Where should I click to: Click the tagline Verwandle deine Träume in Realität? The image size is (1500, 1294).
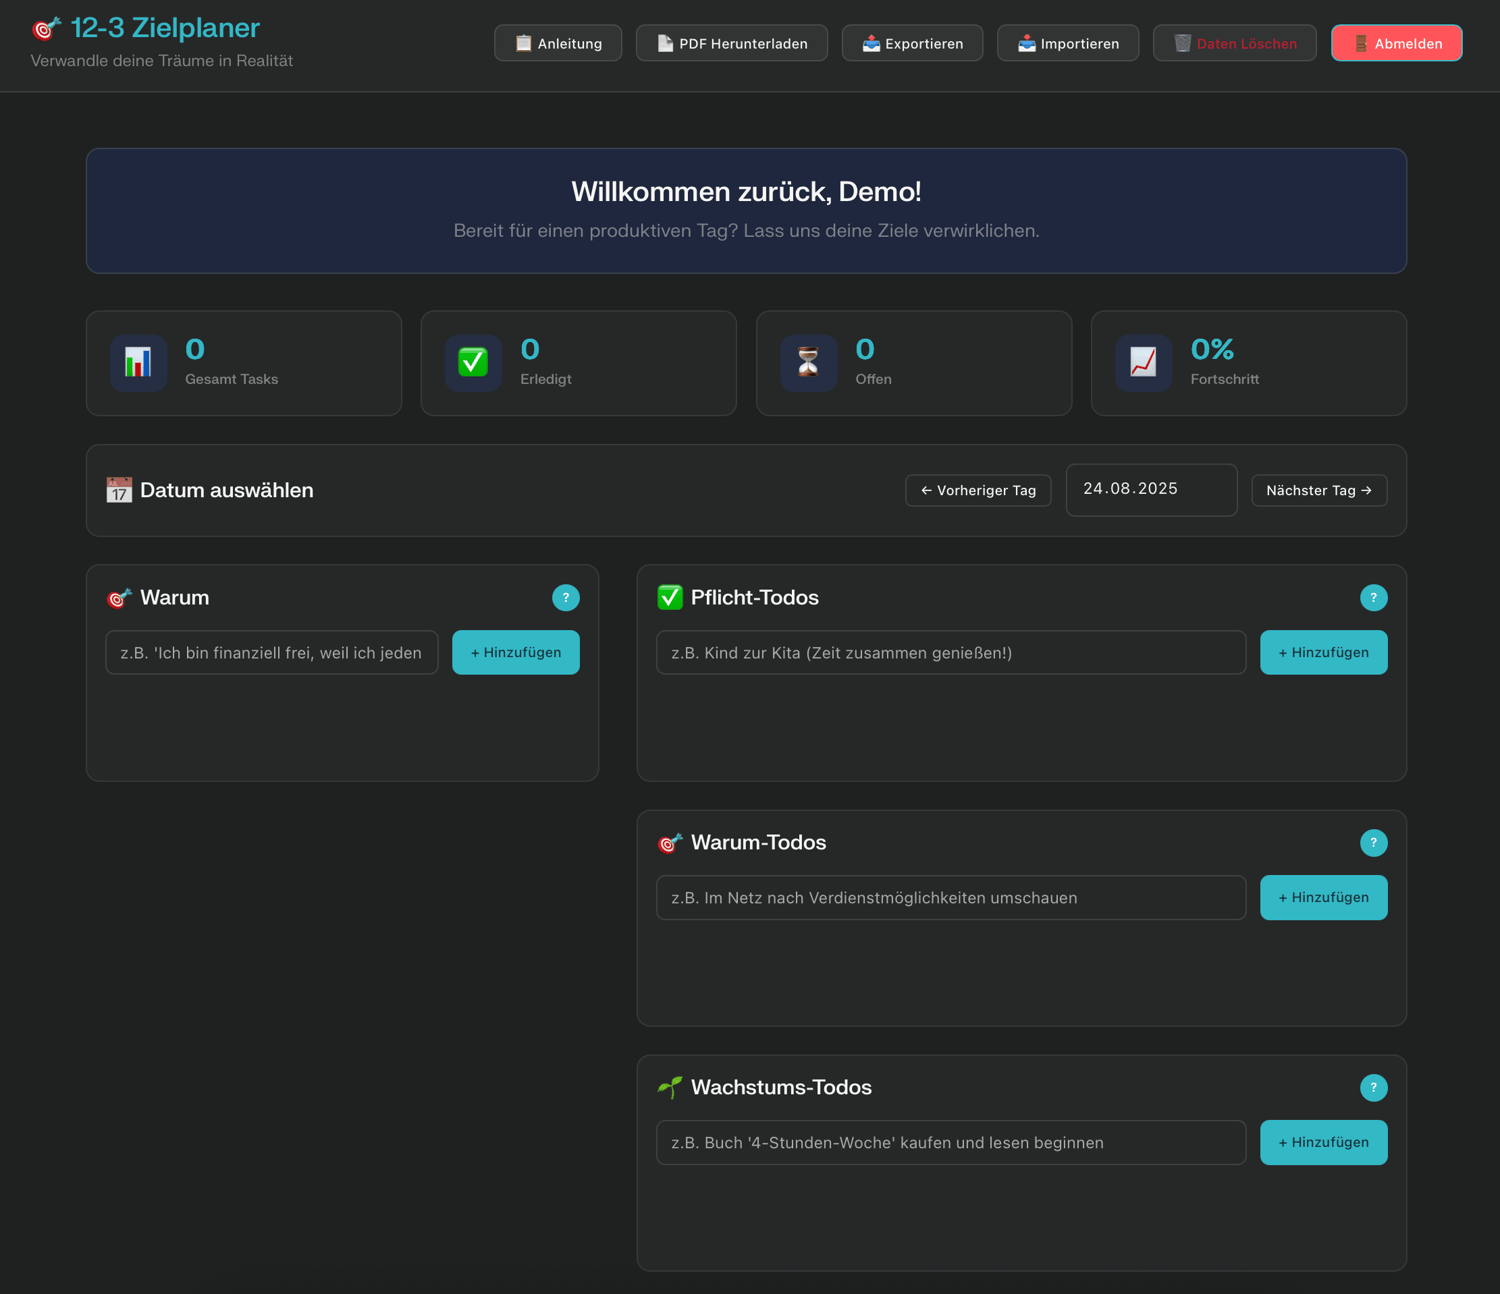click(162, 61)
